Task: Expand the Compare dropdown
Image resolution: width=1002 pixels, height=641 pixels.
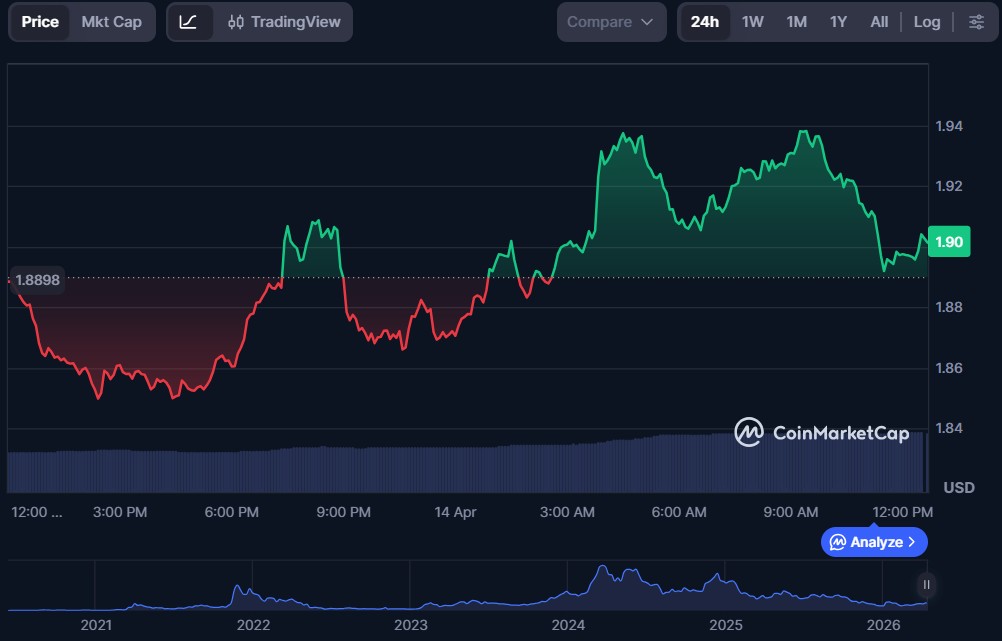Action: (x=611, y=22)
